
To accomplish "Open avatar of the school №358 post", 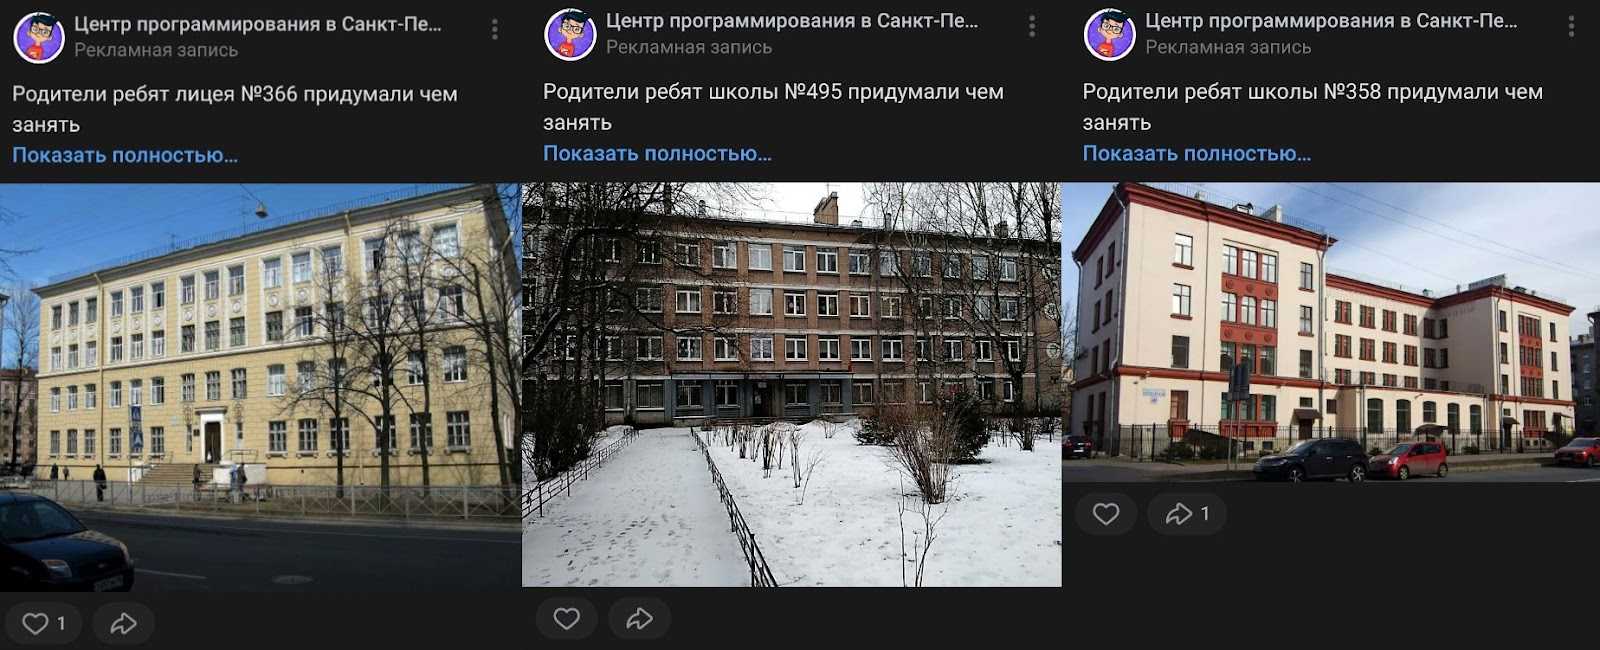I will [x=1110, y=34].
